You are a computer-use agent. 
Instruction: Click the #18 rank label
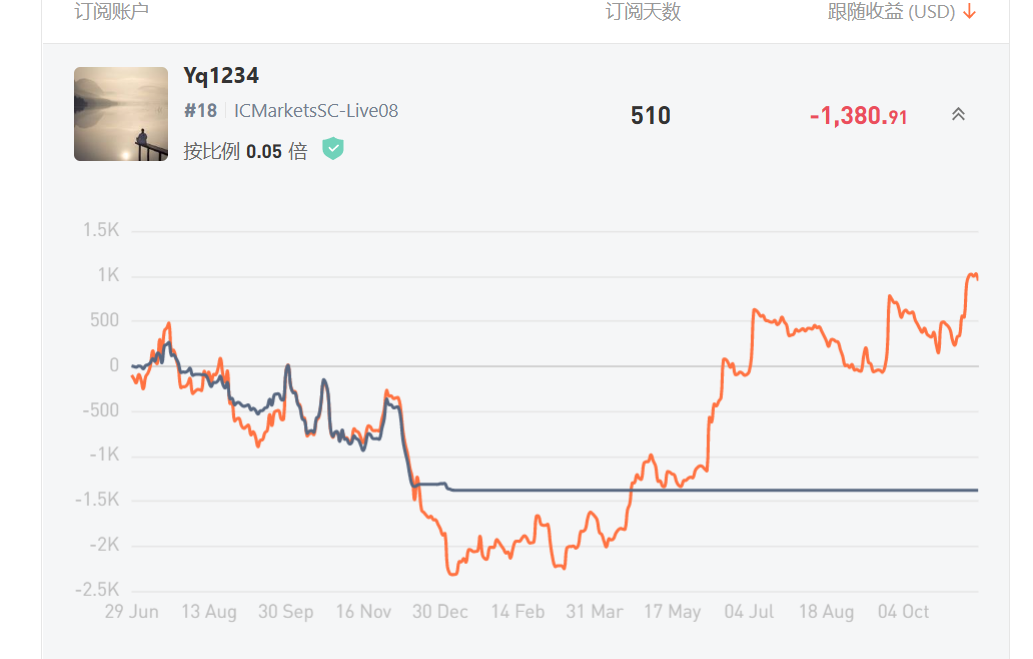(200, 111)
